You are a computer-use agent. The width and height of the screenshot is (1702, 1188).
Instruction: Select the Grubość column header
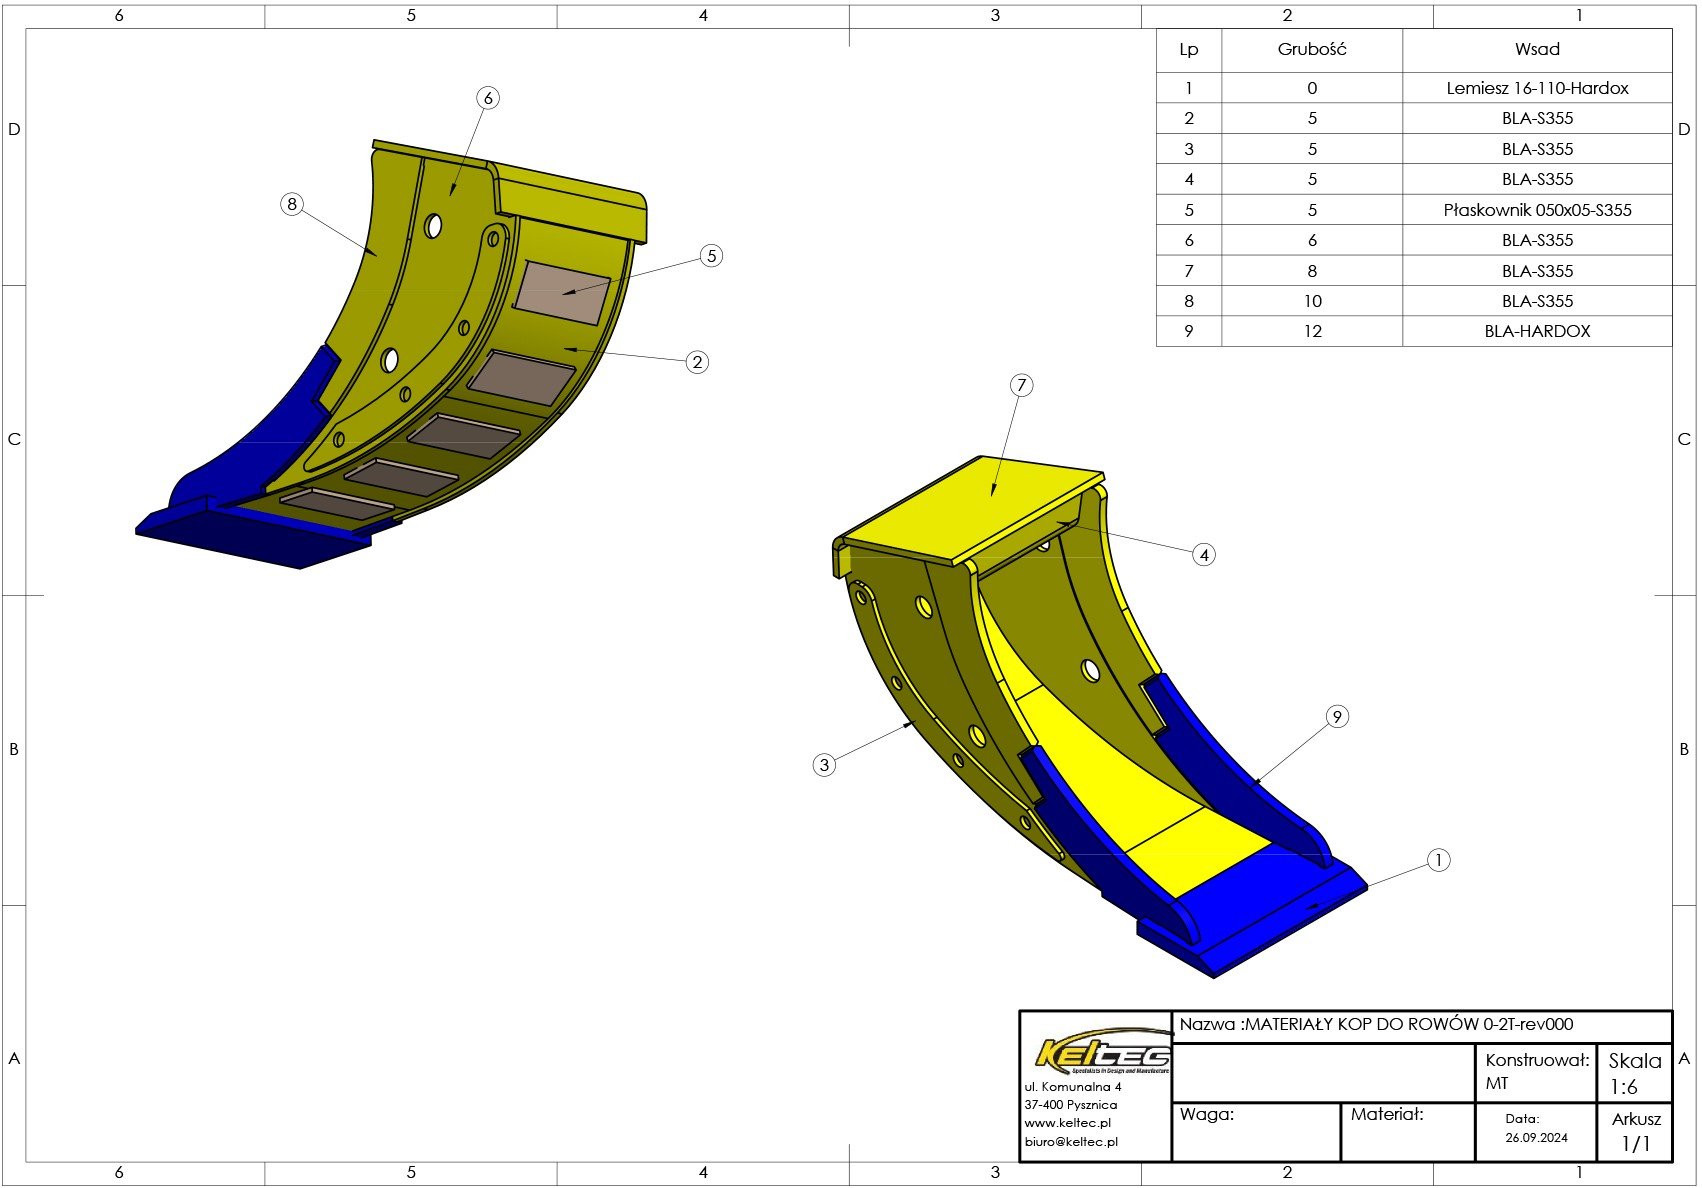tap(1312, 50)
